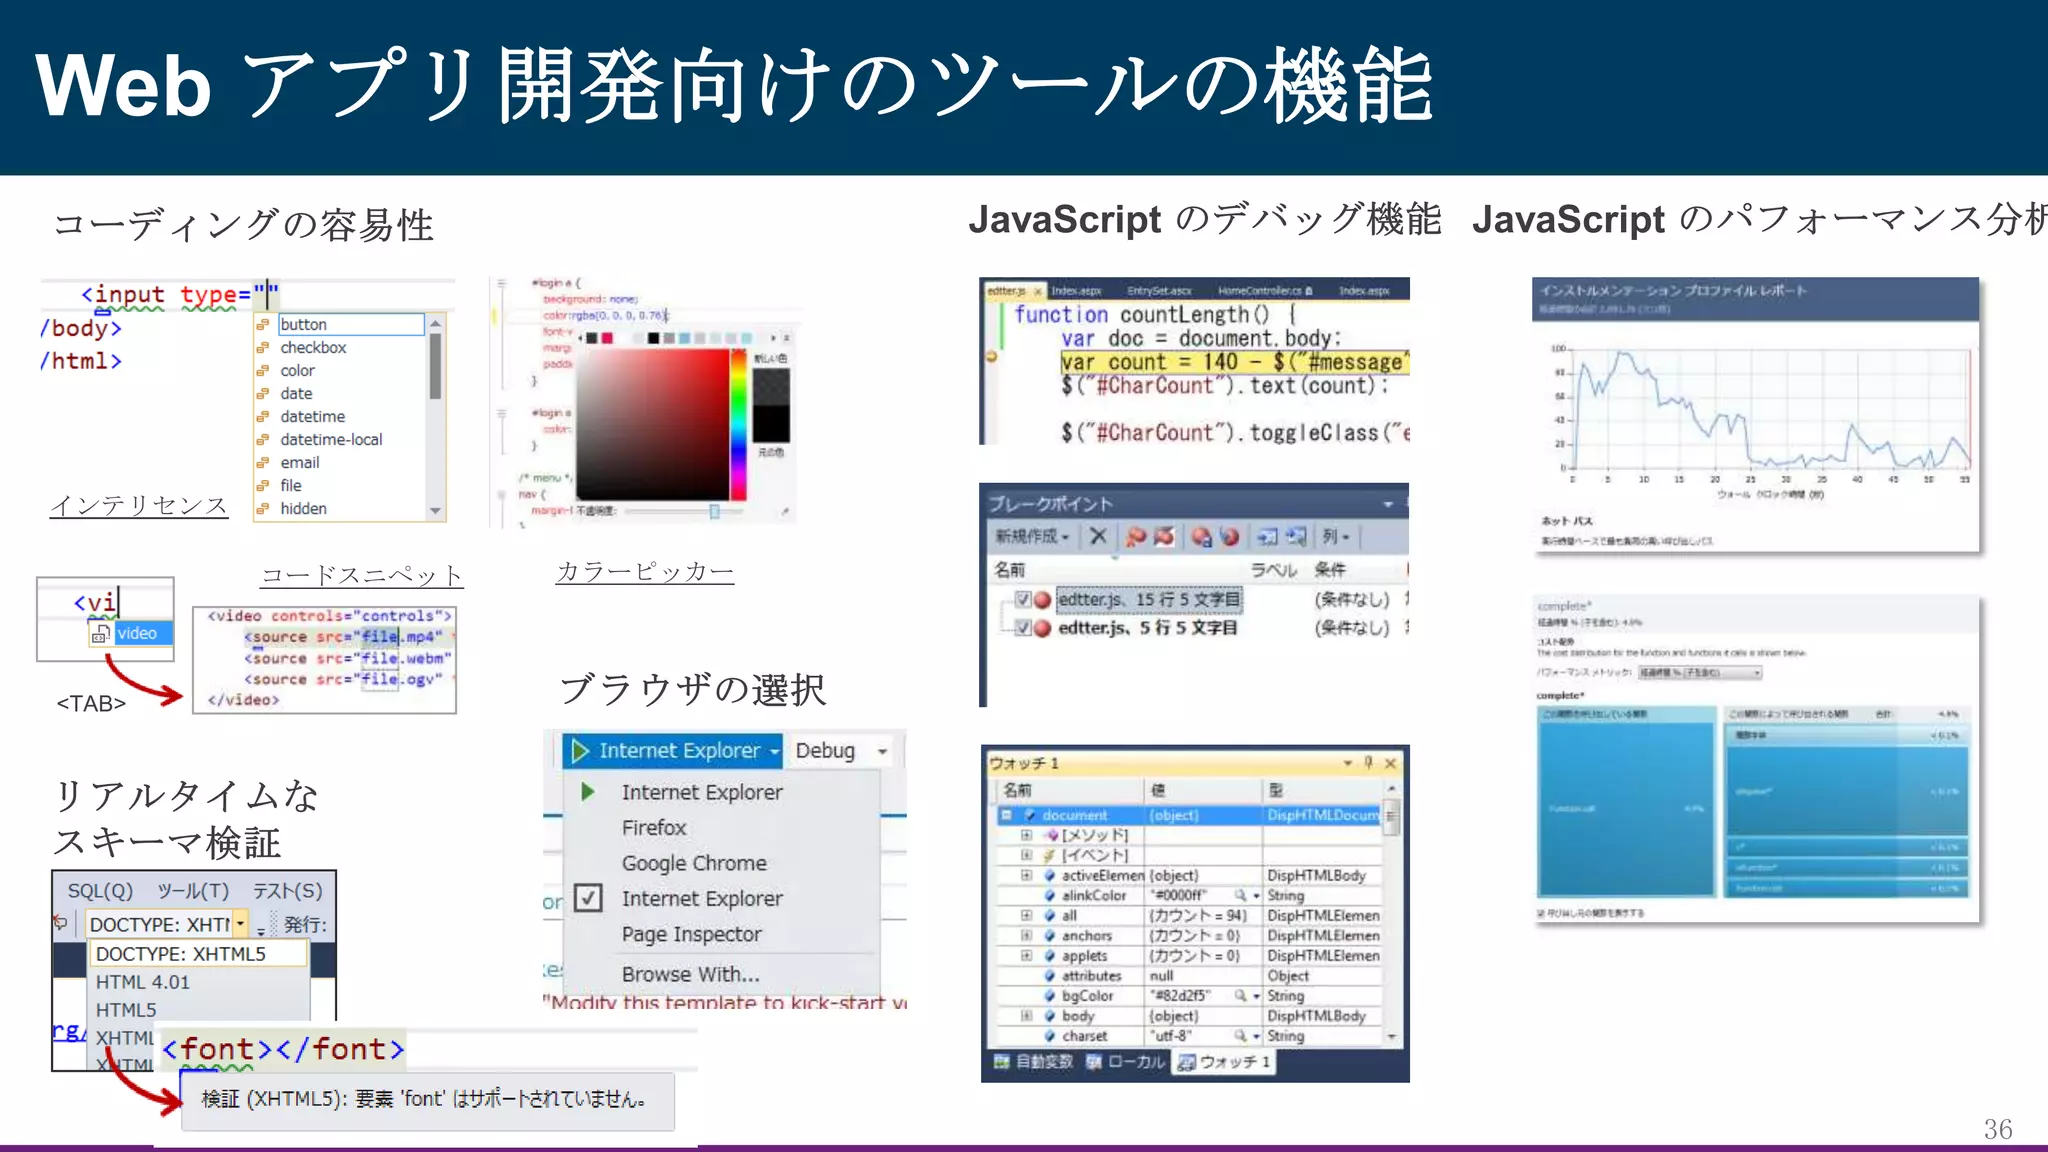Pick 'email' from IntelliSense list
Image resolution: width=2048 pixels, height=1152 pixels.
(300, 462)
